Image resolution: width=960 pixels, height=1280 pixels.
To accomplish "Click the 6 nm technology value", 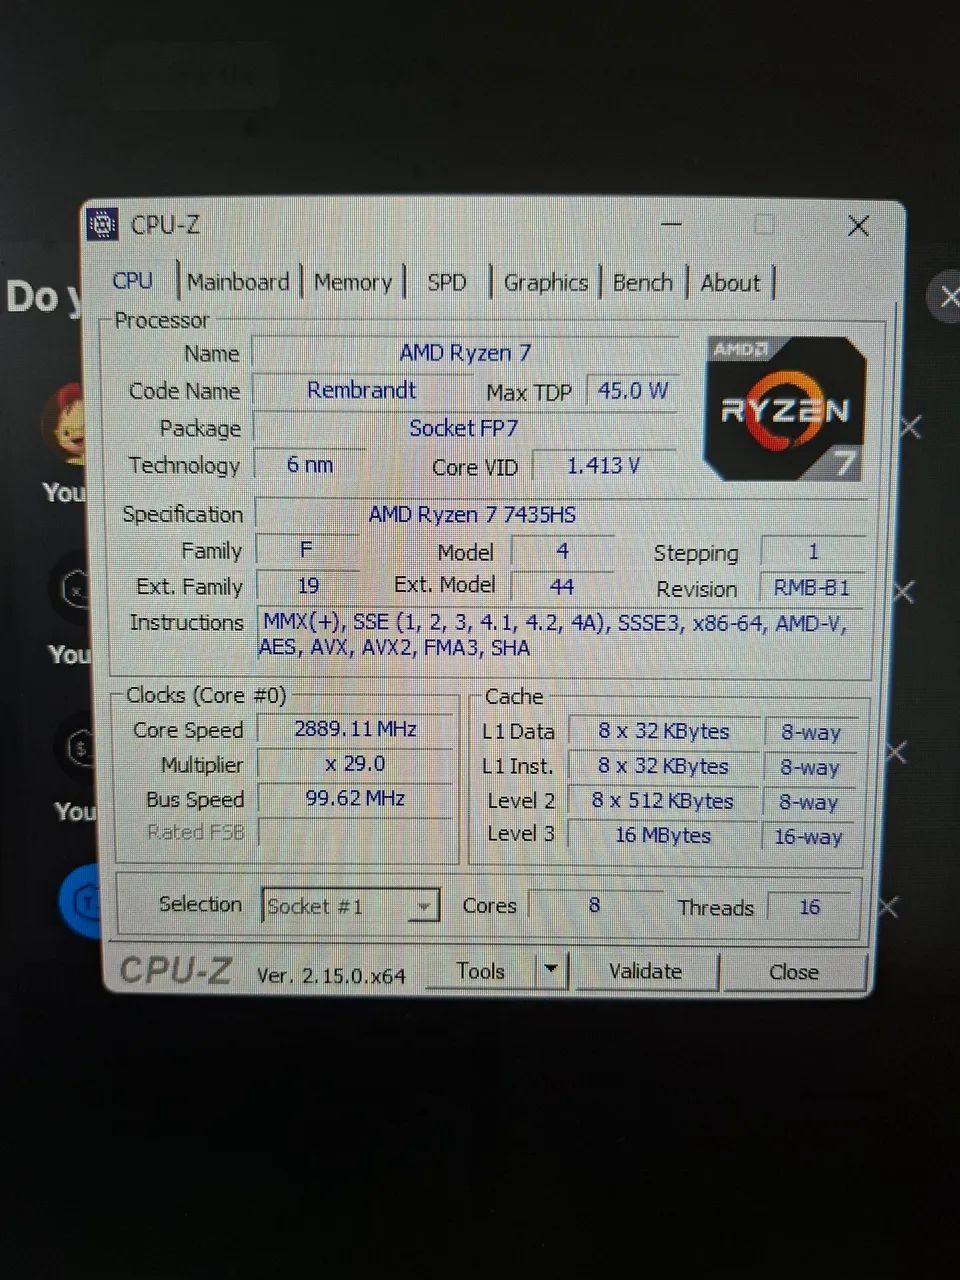I will (310, 465).
